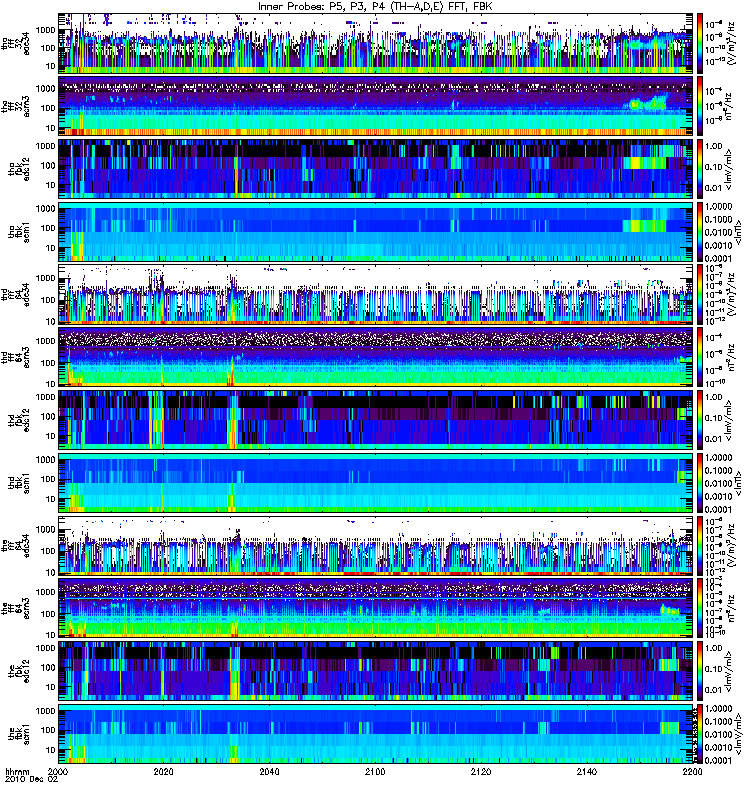Click the "hhmm" axis unit label
The width and height of the screenshot is (750, 800).
[x=17, y=772]
